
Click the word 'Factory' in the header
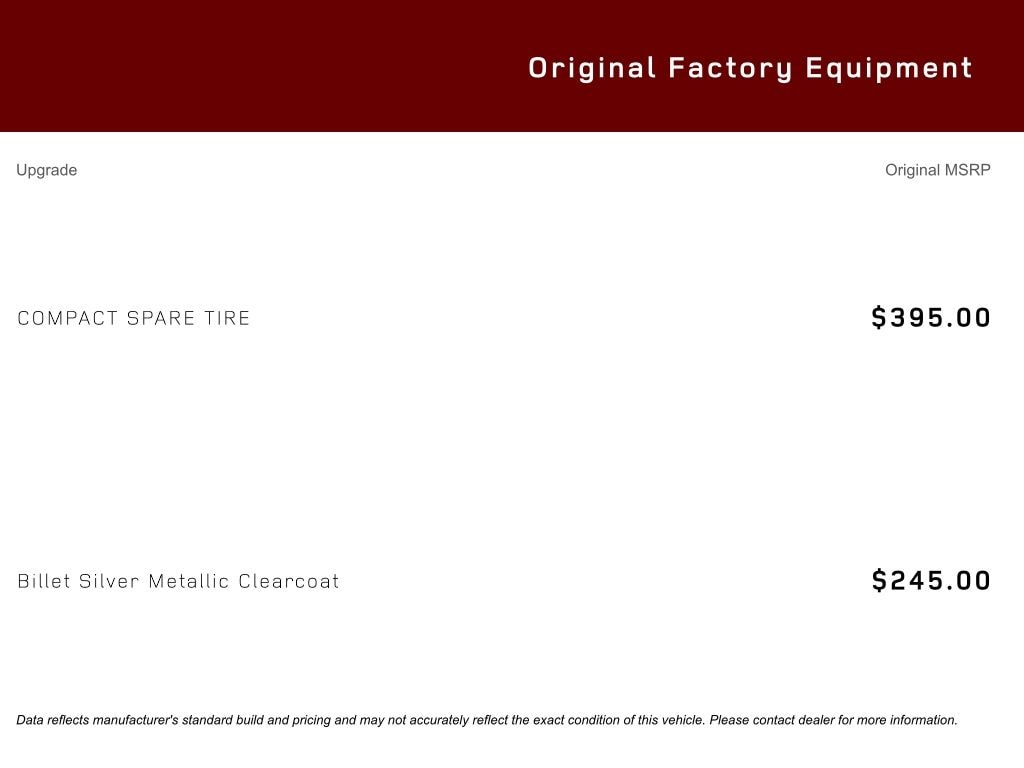pos(730,68)
